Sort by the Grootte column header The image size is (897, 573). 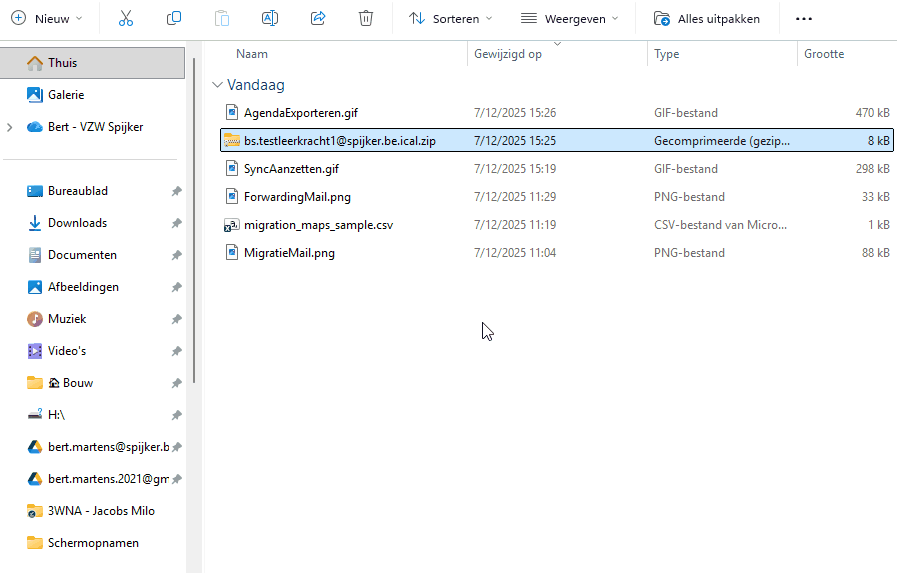824,54
